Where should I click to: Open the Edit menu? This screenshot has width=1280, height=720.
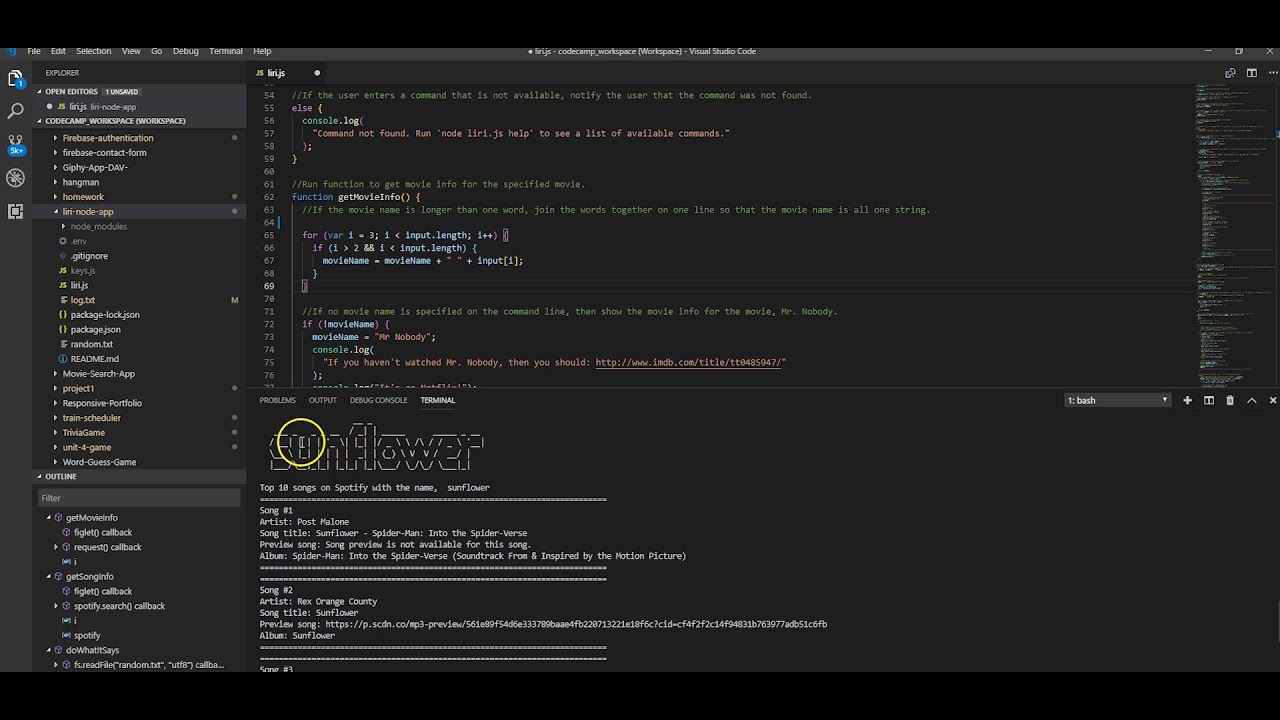click(58, 51)
